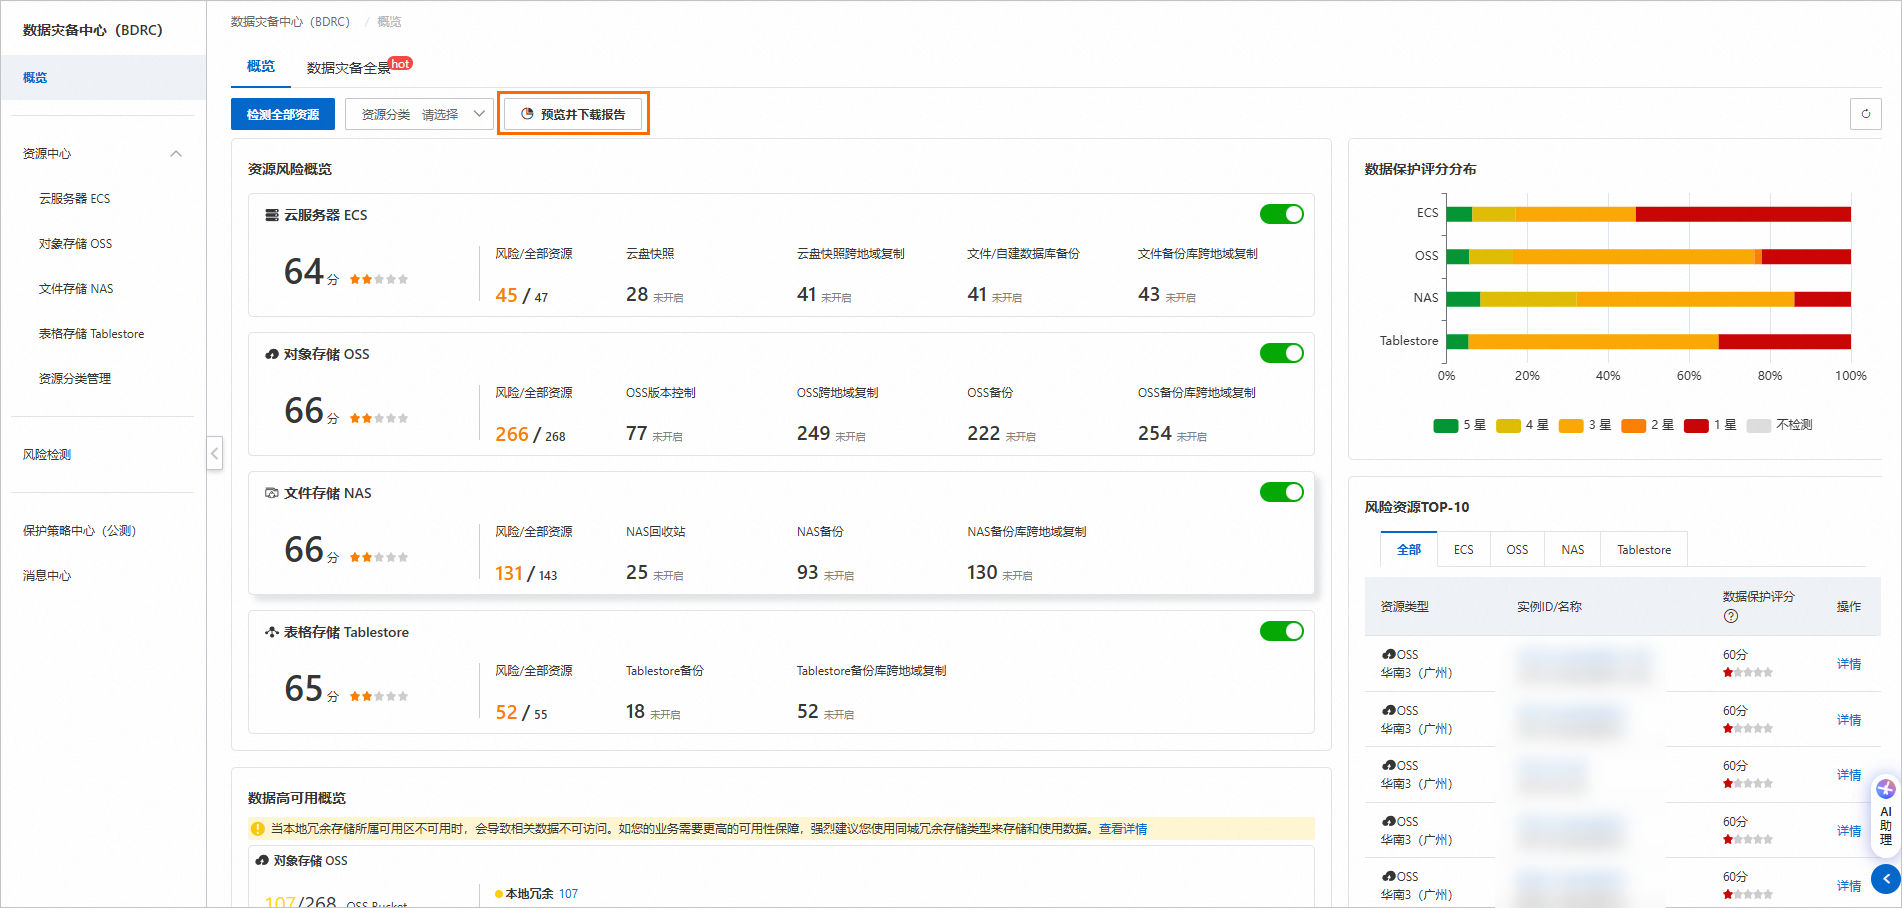
Task: Click the OSS icon in 数据高可用概览 section
Action: click(x=262, y=861)
